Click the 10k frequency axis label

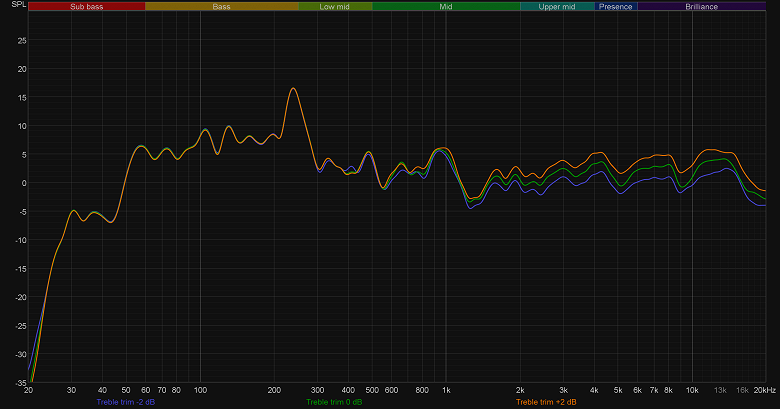click(x=692, y=390)
